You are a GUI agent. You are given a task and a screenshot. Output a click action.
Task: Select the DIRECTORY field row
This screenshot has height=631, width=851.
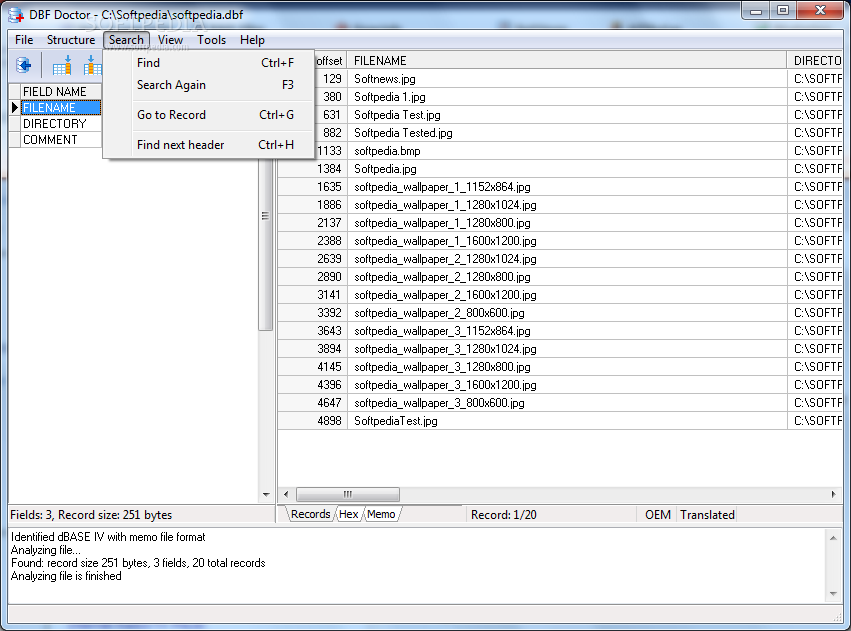61,124
